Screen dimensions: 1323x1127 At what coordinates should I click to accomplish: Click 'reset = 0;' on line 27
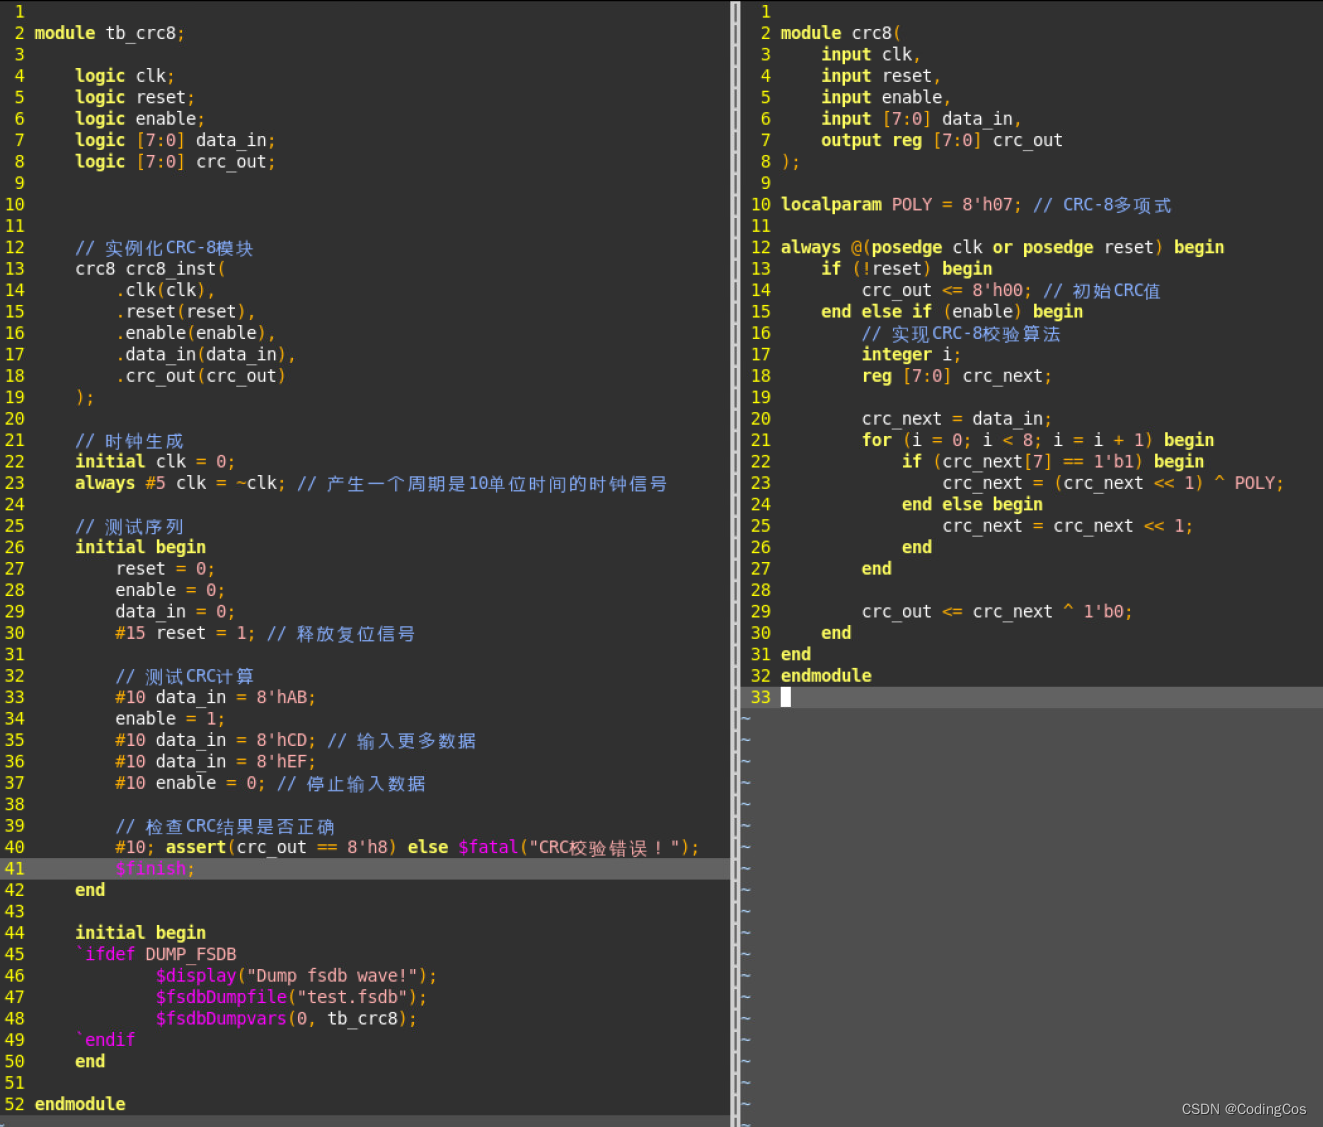[165, 569]
